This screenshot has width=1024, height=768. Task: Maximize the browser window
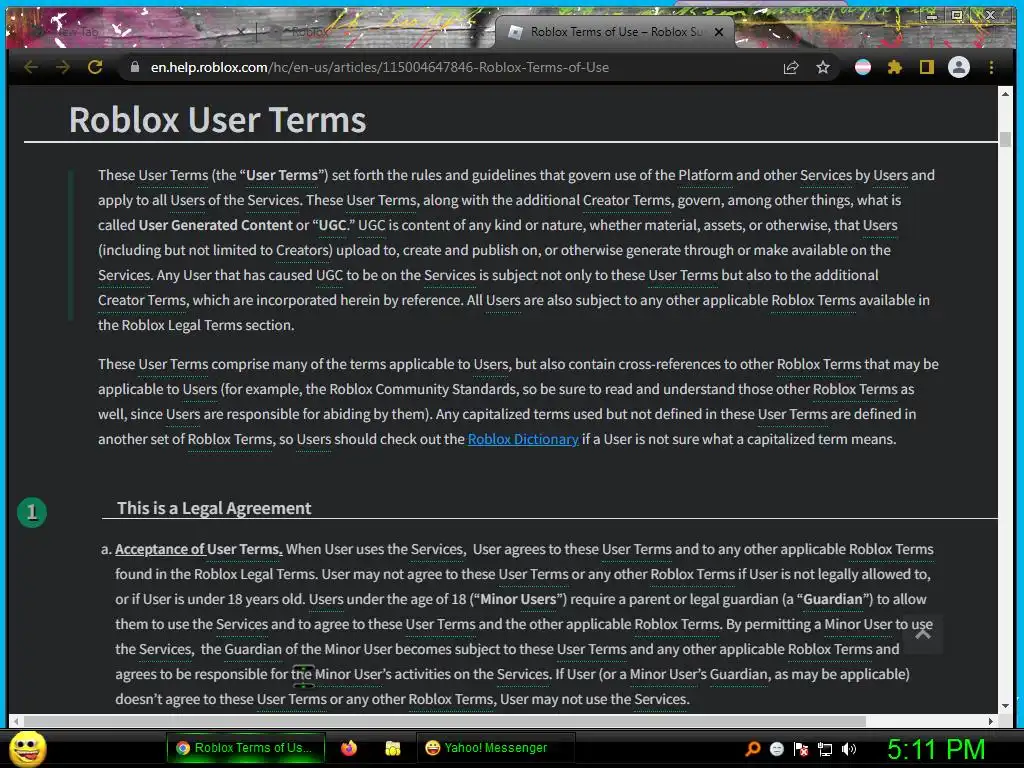[957, 15]
